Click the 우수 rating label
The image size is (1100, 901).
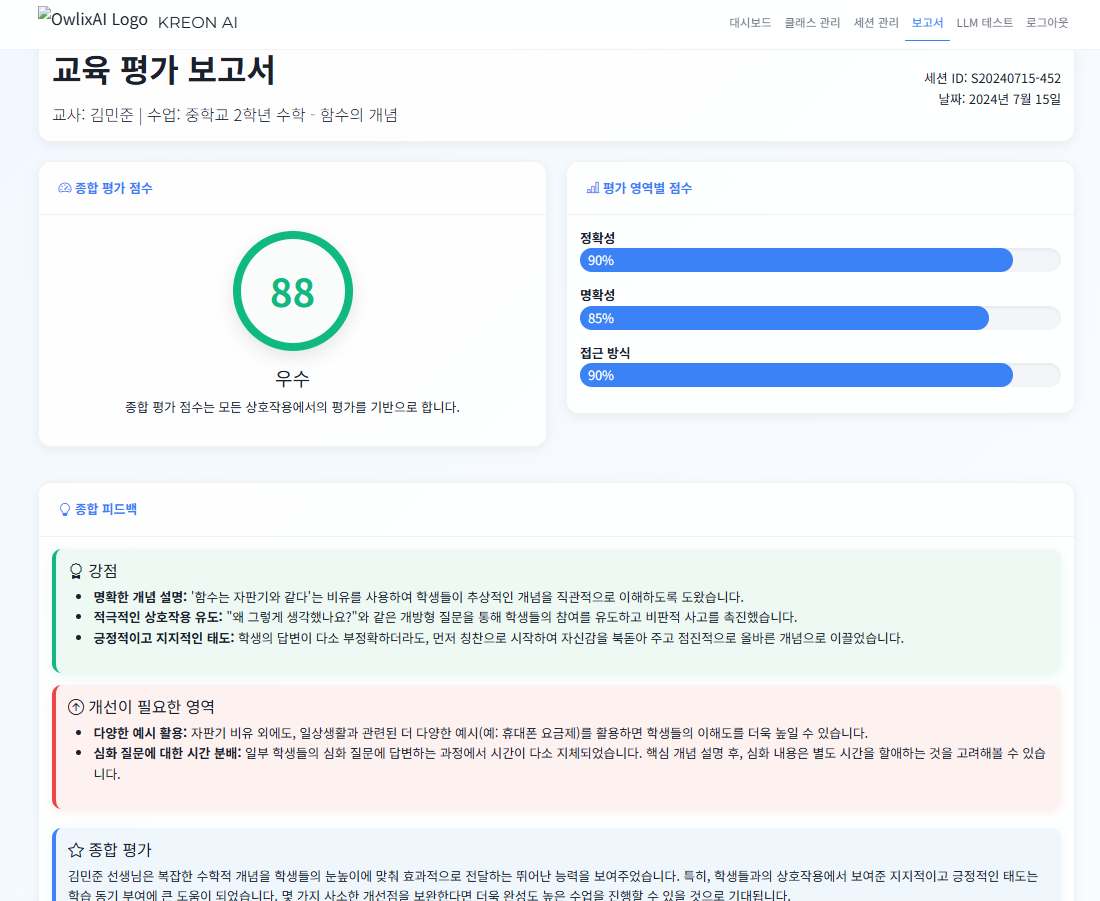[293, 379]
